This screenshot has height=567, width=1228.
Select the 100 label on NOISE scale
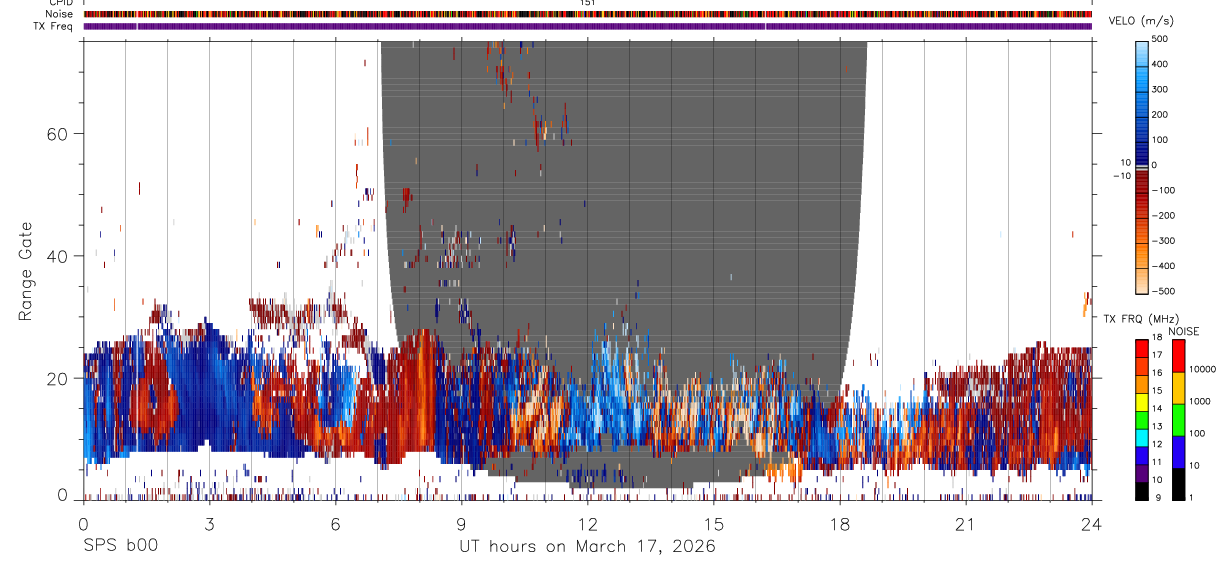pyautogui.click(x=1196, y=434)
